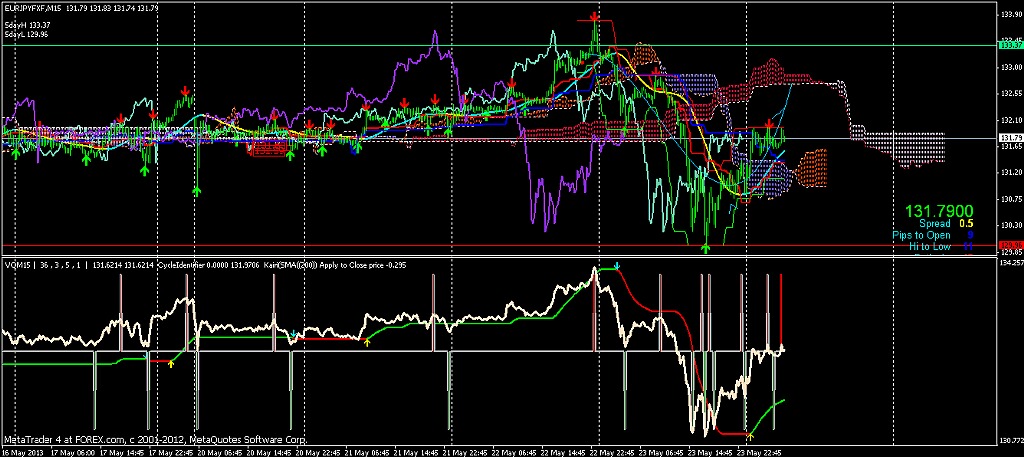Select the green buy arrow on red support line

tap(705, 249)
